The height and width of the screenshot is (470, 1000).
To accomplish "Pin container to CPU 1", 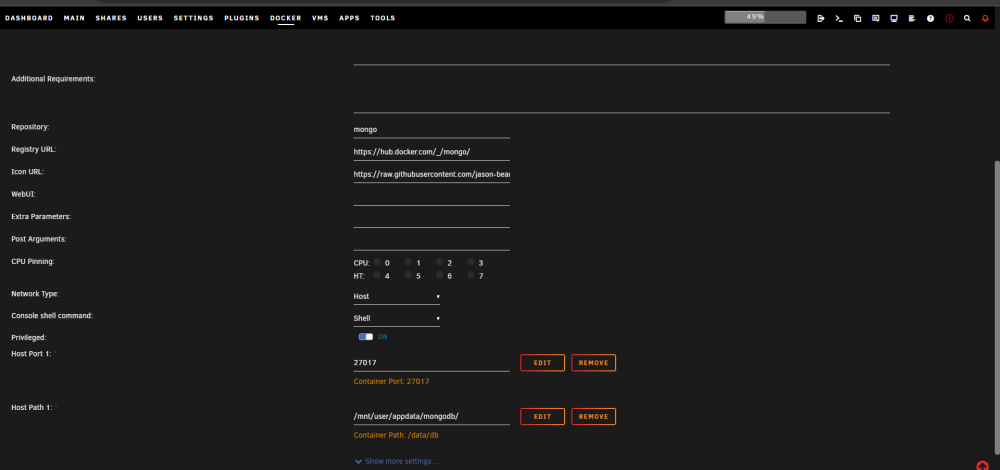I will [409, 262].
